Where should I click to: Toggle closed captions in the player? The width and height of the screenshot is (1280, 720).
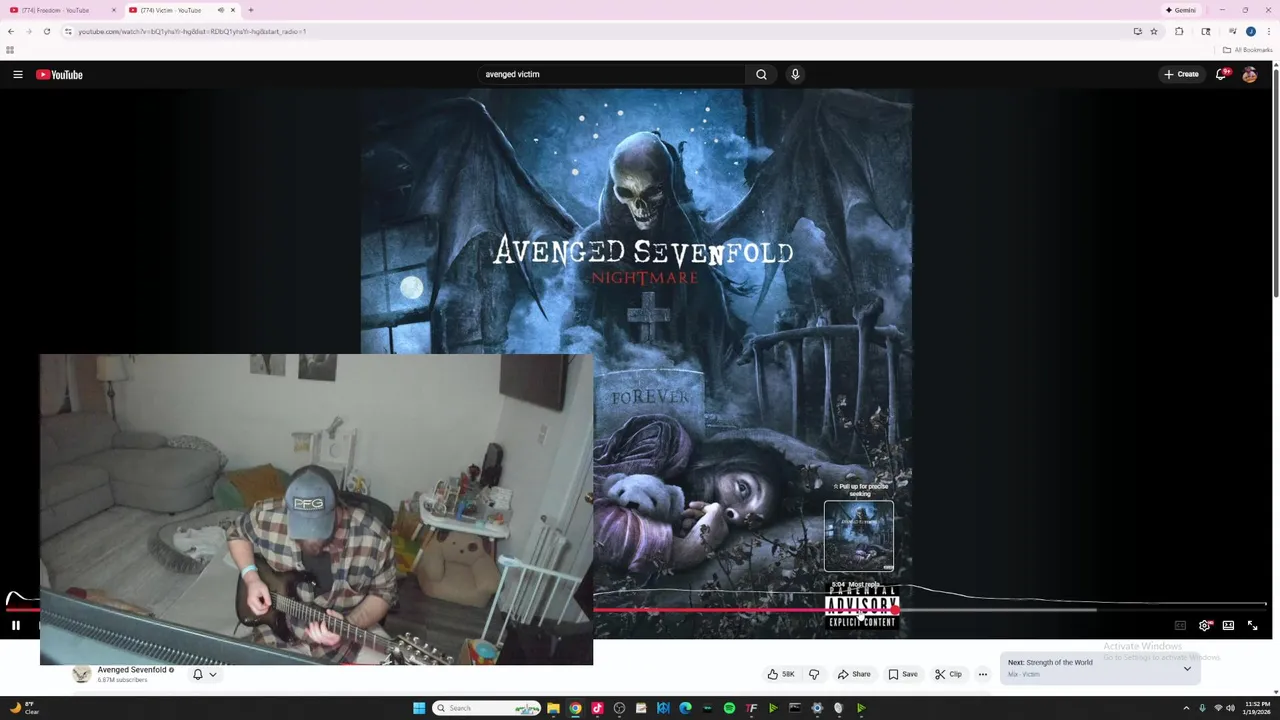tap(1180, 626)
